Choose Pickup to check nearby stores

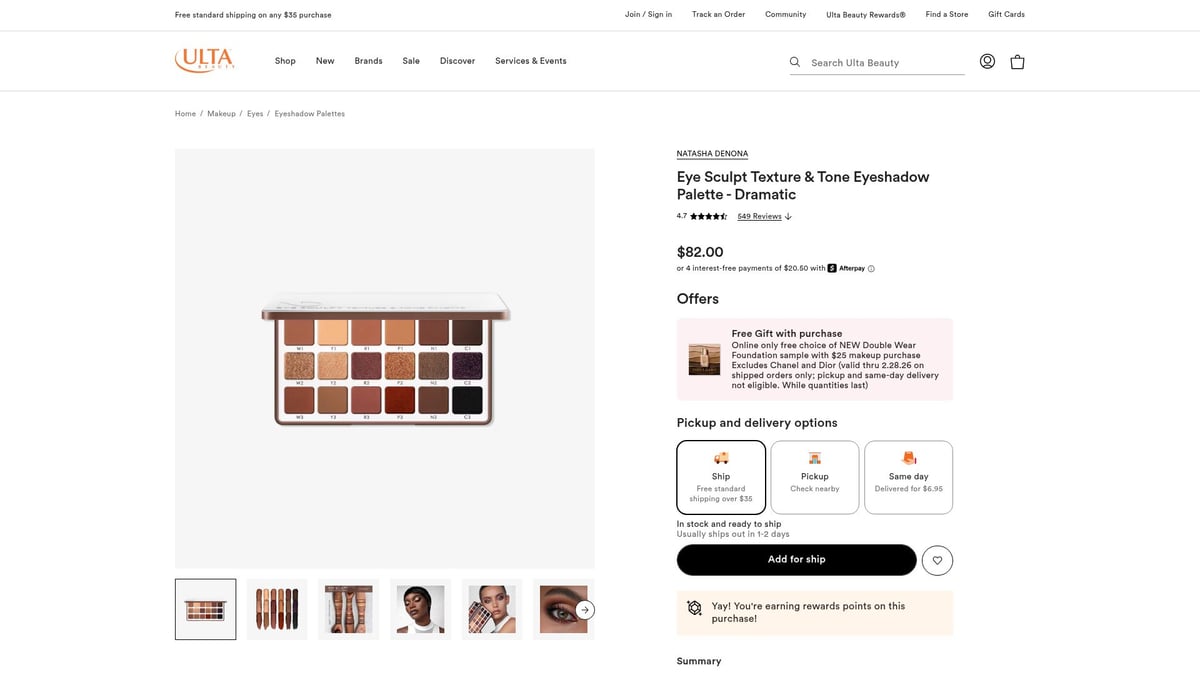pos(814,476)
